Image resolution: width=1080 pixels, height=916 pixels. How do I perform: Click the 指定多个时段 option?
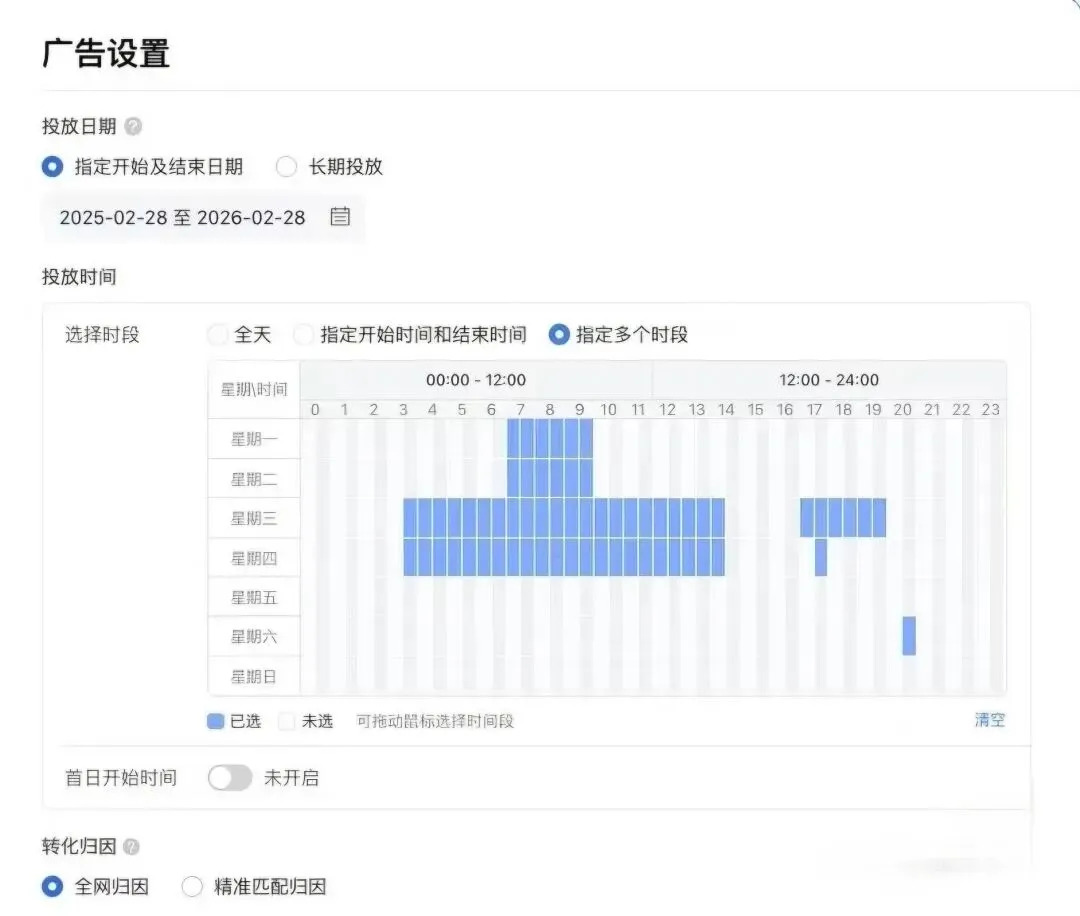point(559,335)
